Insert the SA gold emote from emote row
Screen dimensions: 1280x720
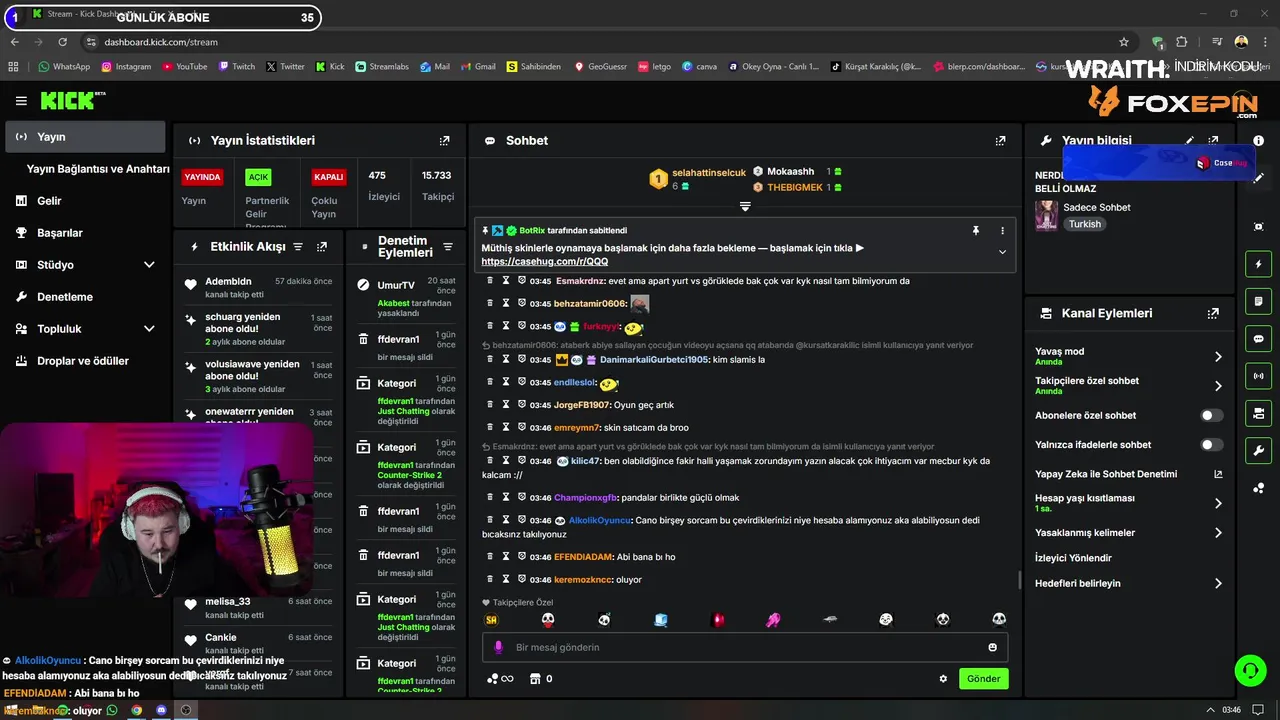point(491,620)
